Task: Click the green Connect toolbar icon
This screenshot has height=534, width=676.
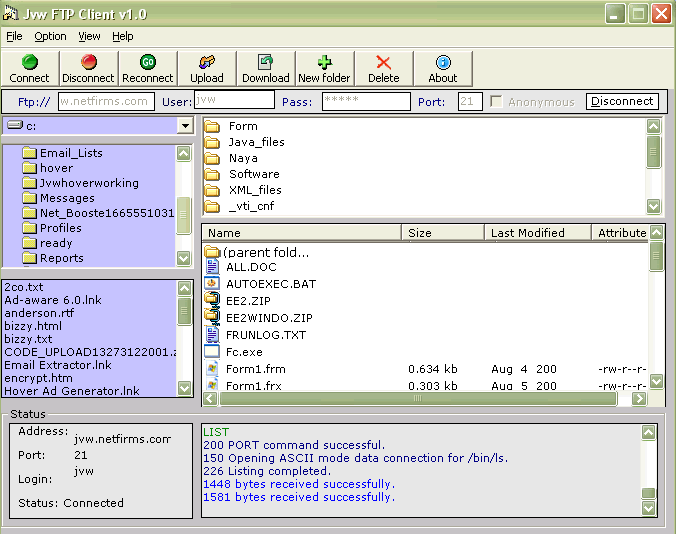Action: (29, 62)
